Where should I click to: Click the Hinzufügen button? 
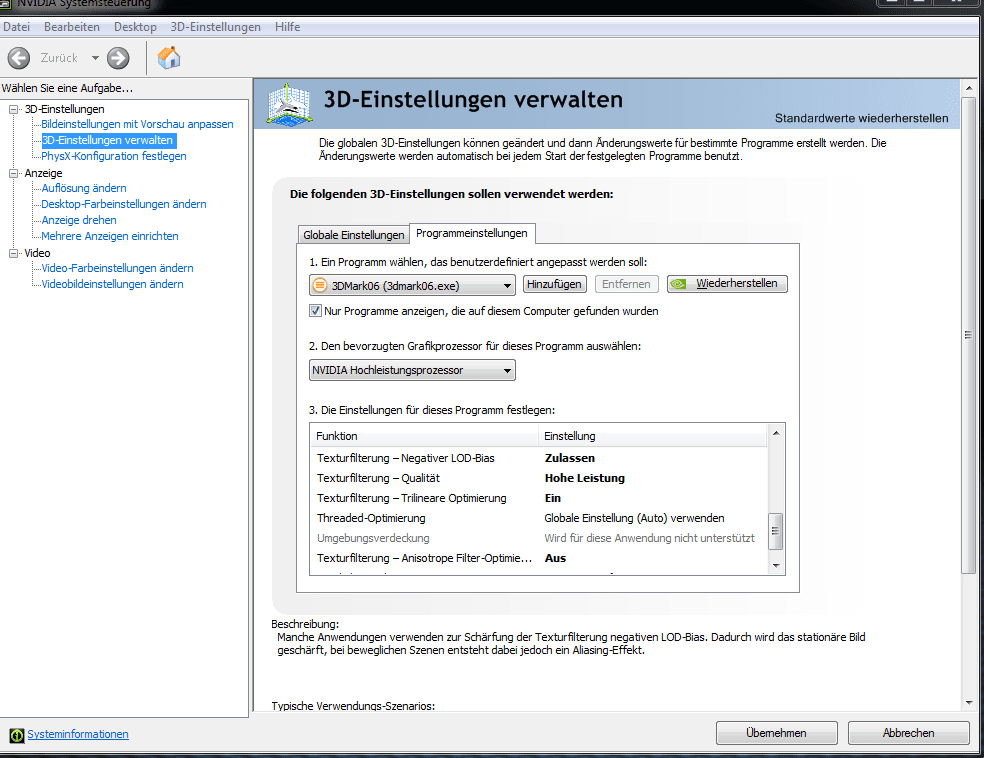point(555,284)
